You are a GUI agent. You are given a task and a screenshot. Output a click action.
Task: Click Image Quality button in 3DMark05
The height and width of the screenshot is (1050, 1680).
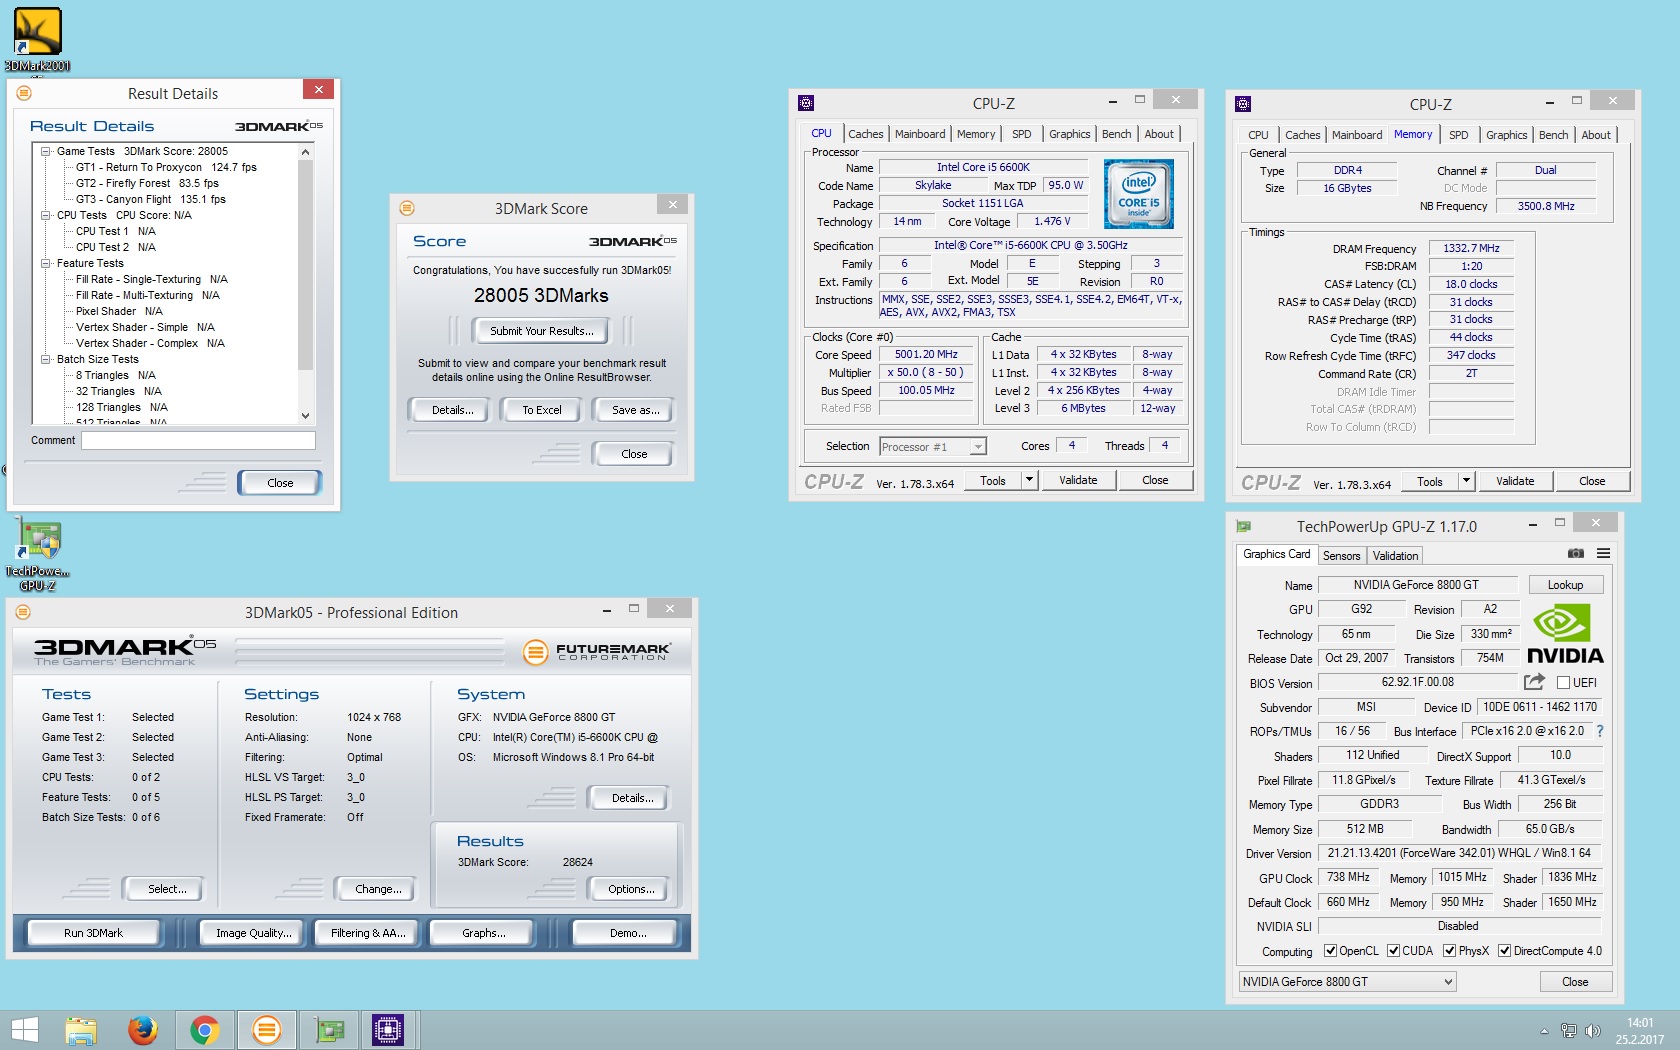tap(254, 933)
